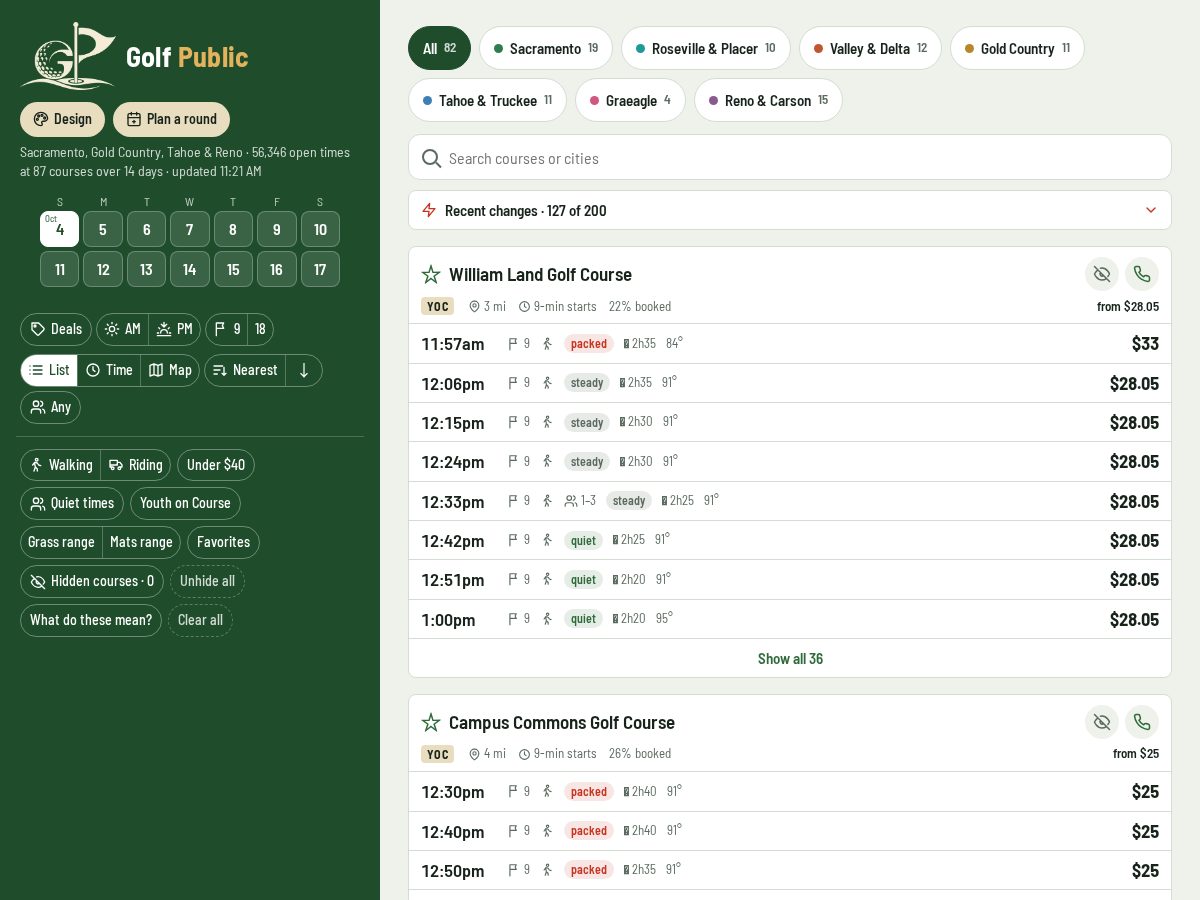Click the search magnifier icon
This screenshot has width=1200, height=900.
(431, 158)
